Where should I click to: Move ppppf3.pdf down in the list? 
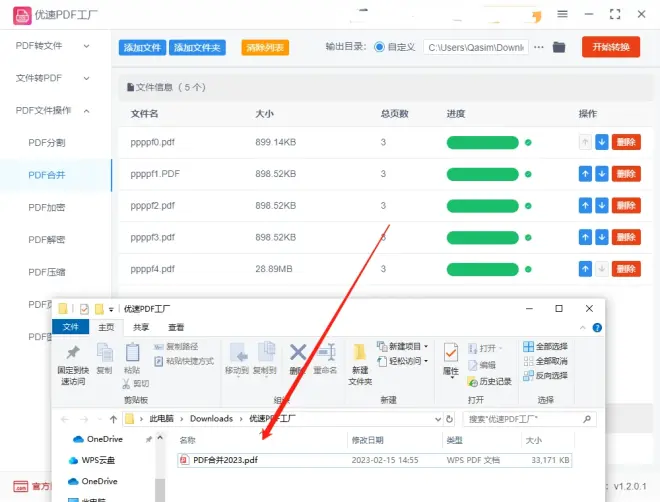601,237
